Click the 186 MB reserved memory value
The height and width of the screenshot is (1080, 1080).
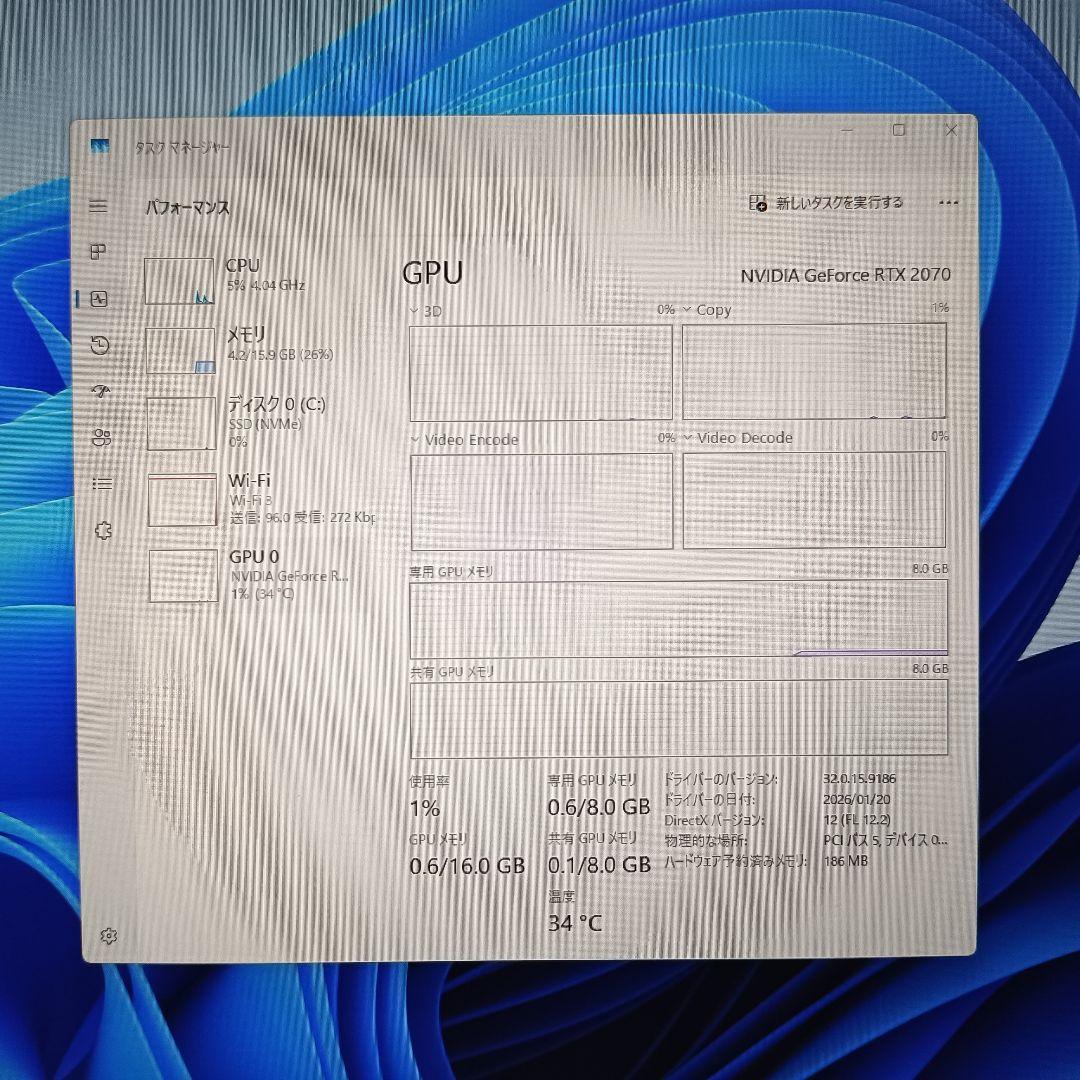[845, 860]
